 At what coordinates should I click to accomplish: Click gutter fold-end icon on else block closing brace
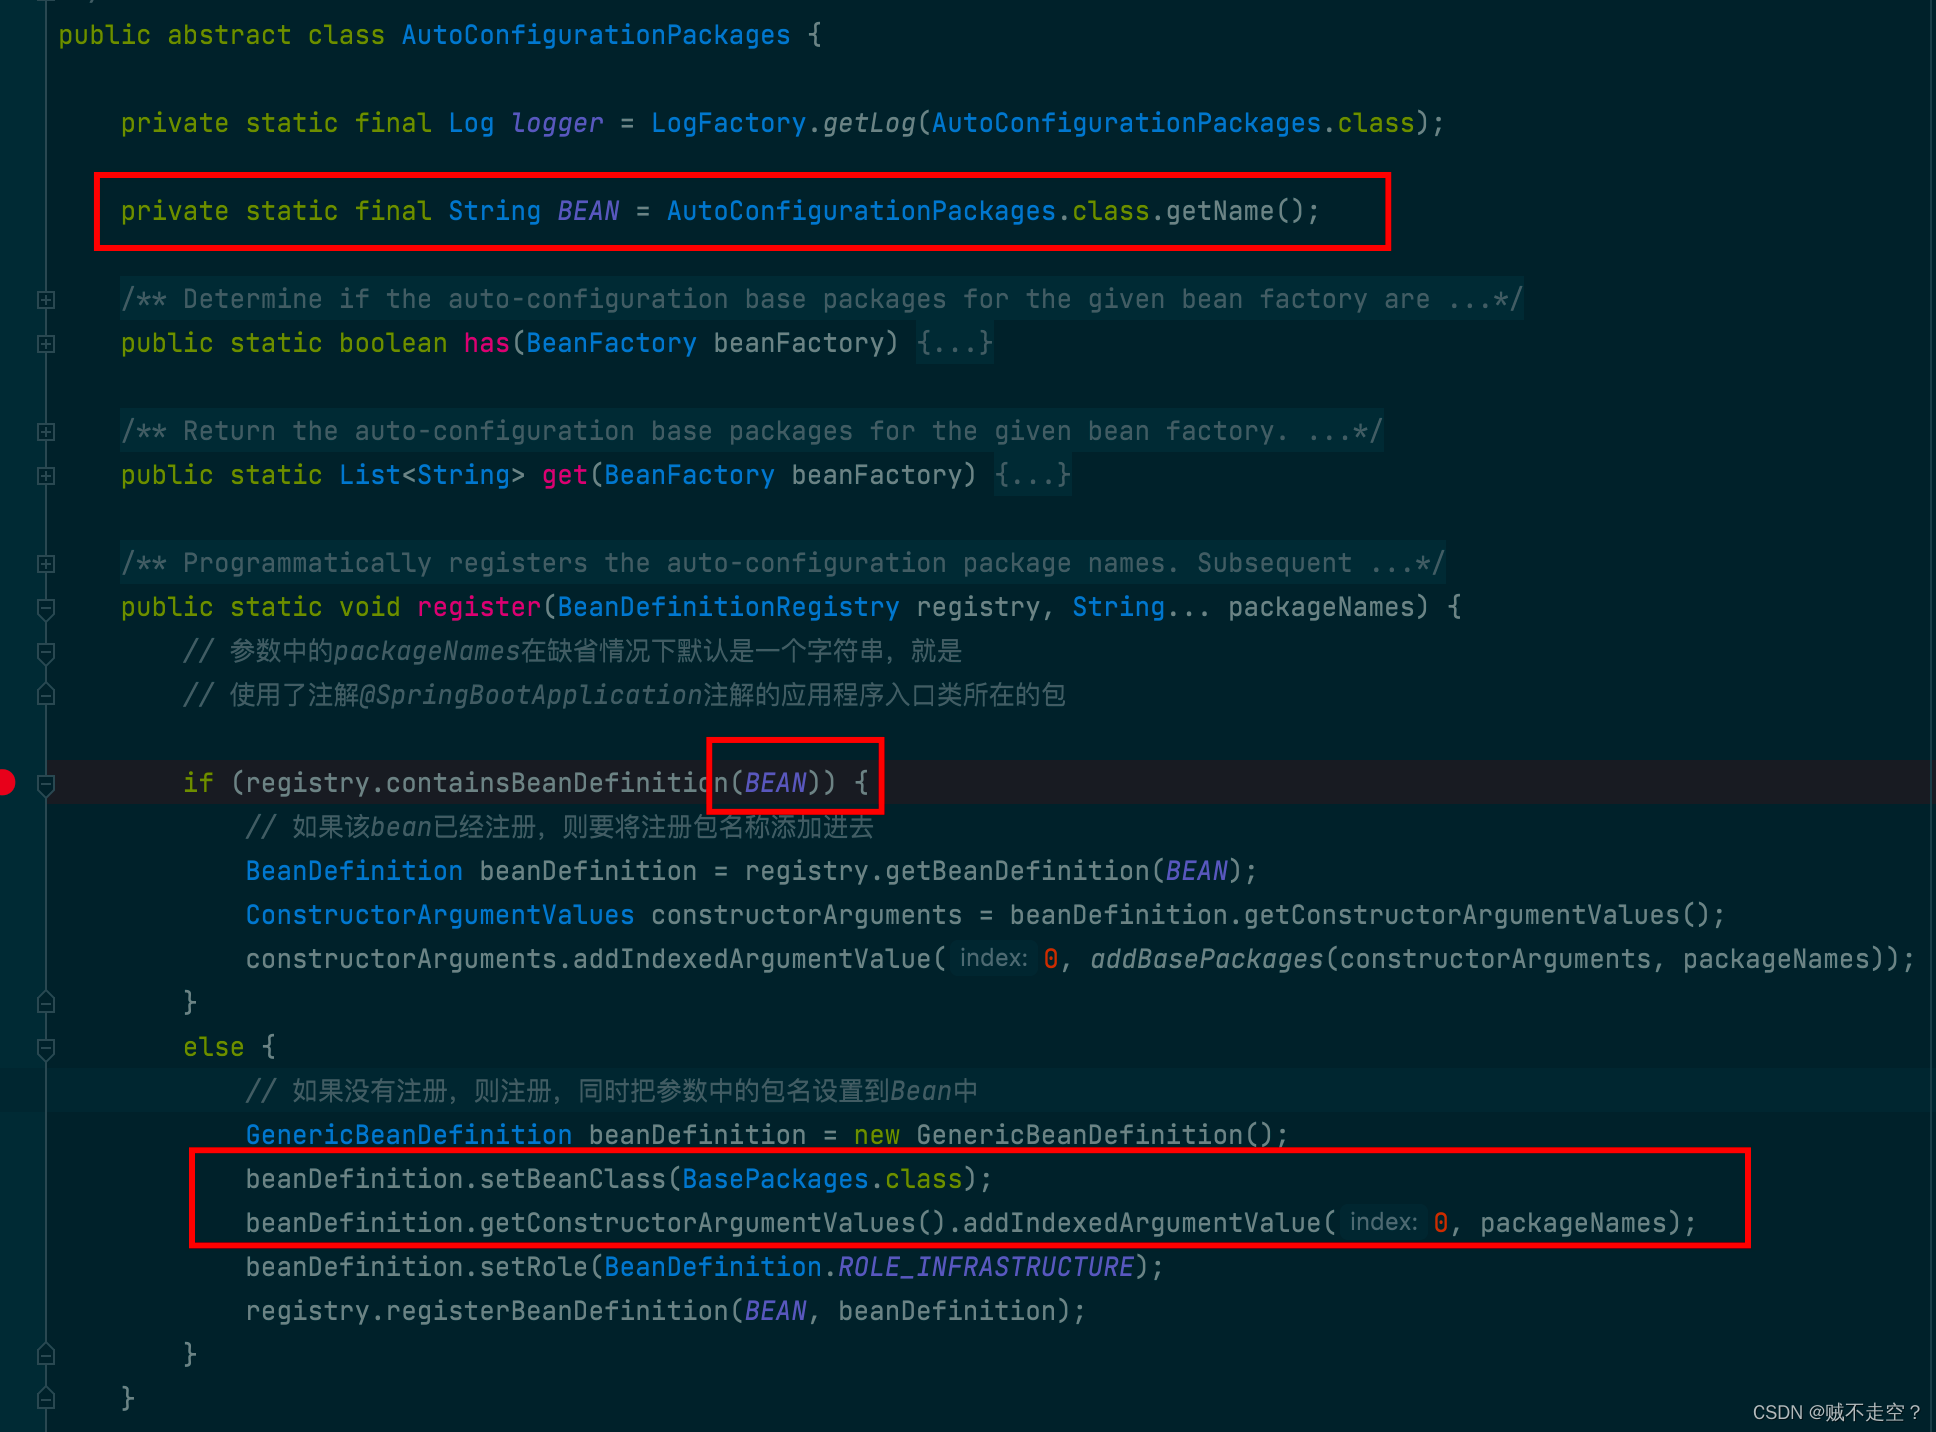(46, 1354)
